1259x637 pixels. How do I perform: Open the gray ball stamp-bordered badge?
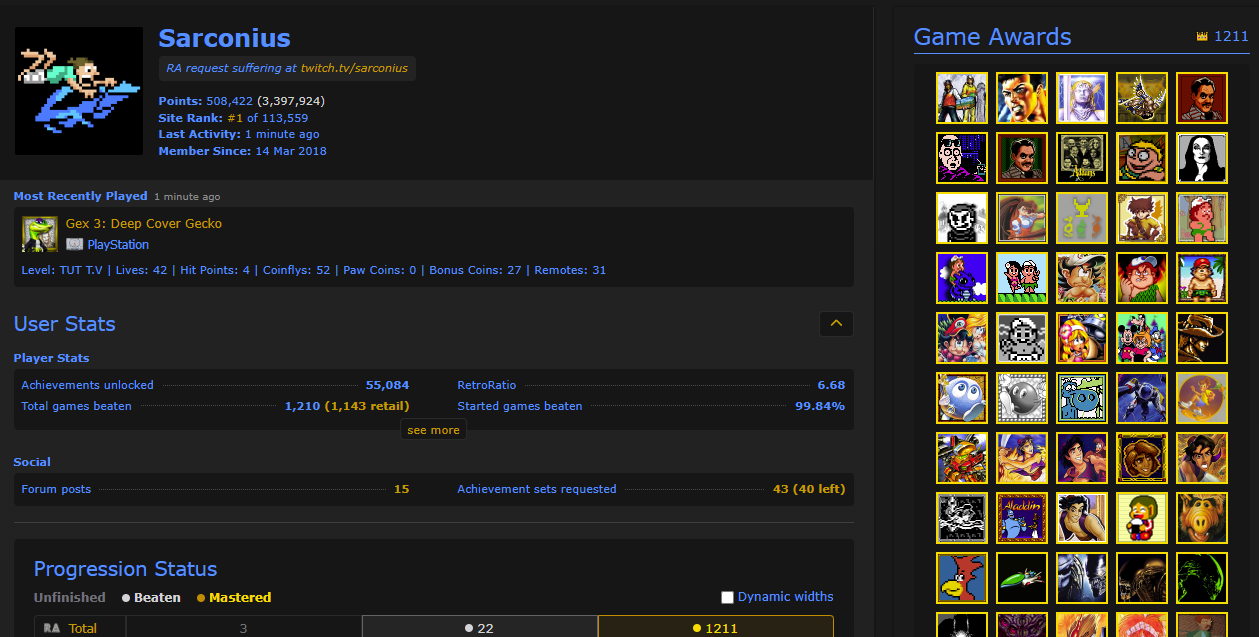[1022, 398]
